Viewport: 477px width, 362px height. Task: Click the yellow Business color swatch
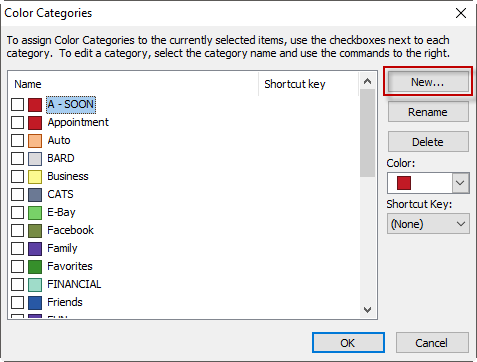pos(35,176)
